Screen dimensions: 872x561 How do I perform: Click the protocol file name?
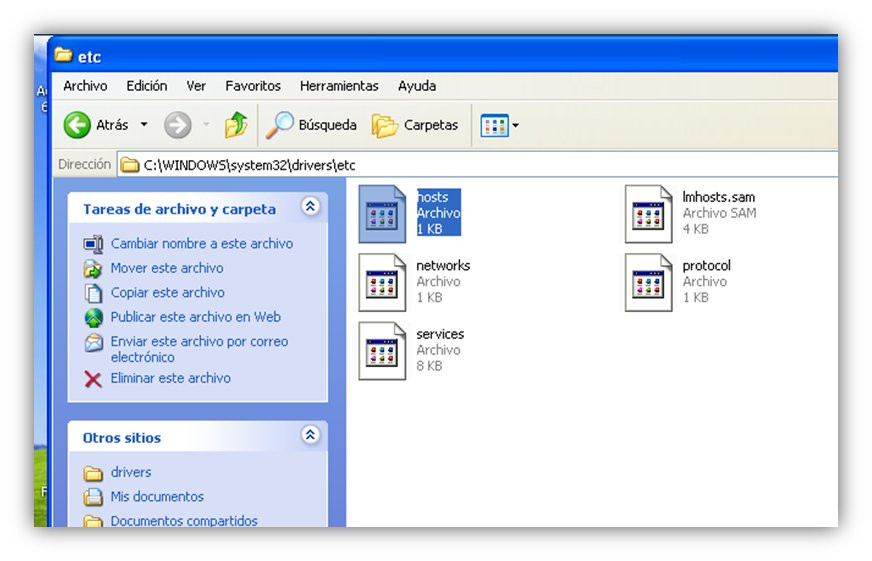pos(706,265)
